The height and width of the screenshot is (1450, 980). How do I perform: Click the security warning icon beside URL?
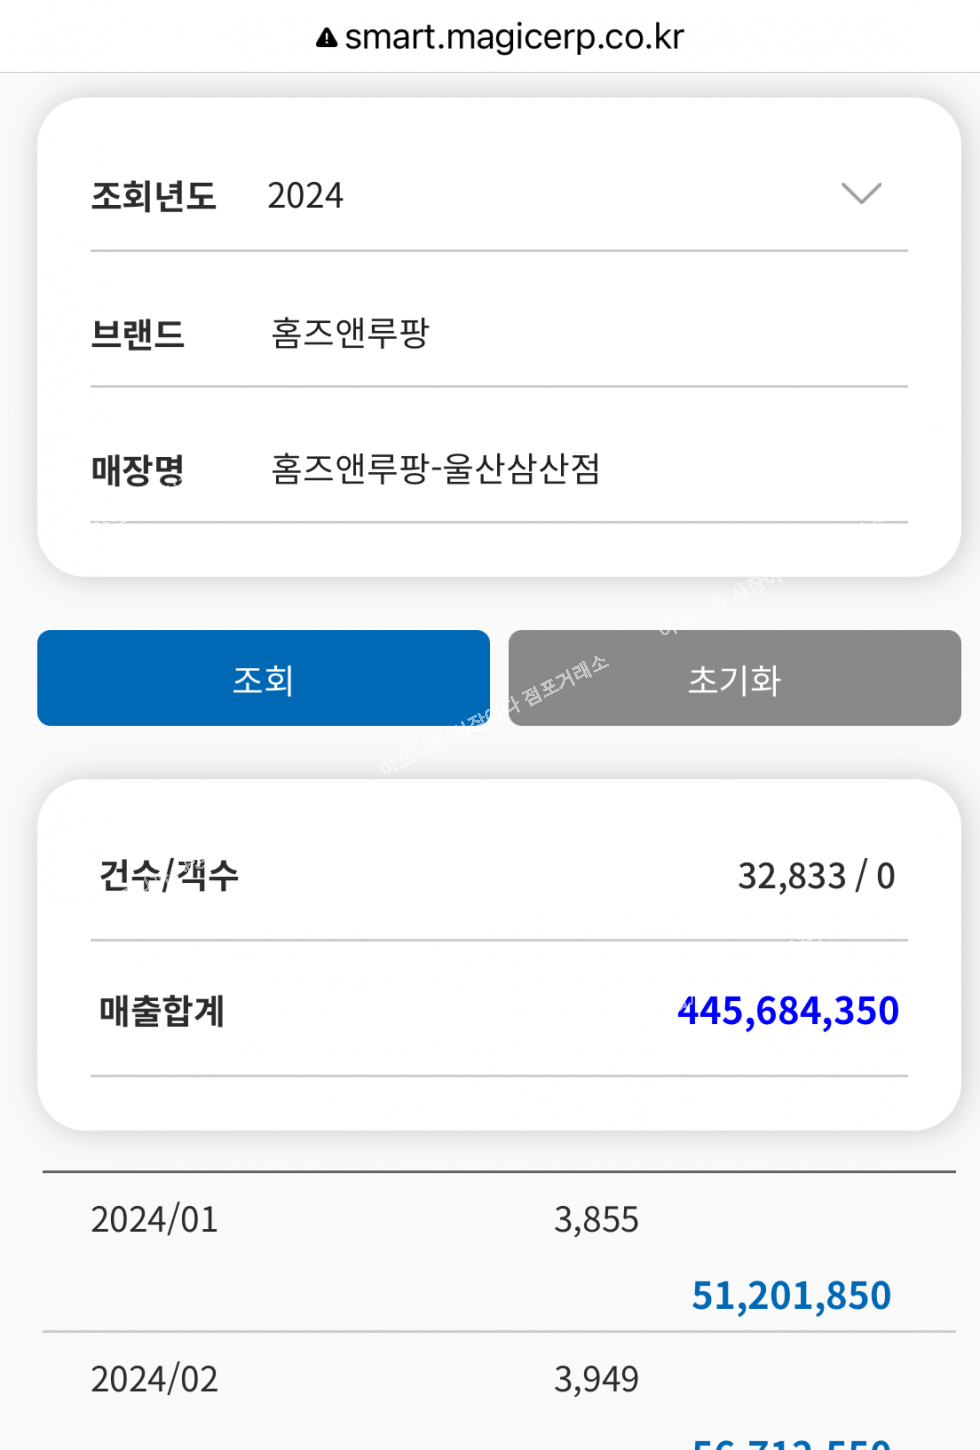coord(326,38)
